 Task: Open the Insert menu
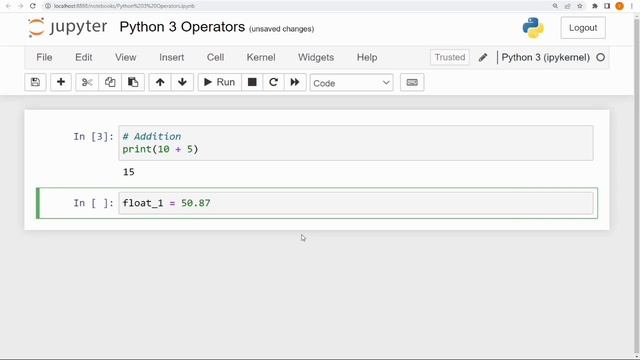(171, 58)
